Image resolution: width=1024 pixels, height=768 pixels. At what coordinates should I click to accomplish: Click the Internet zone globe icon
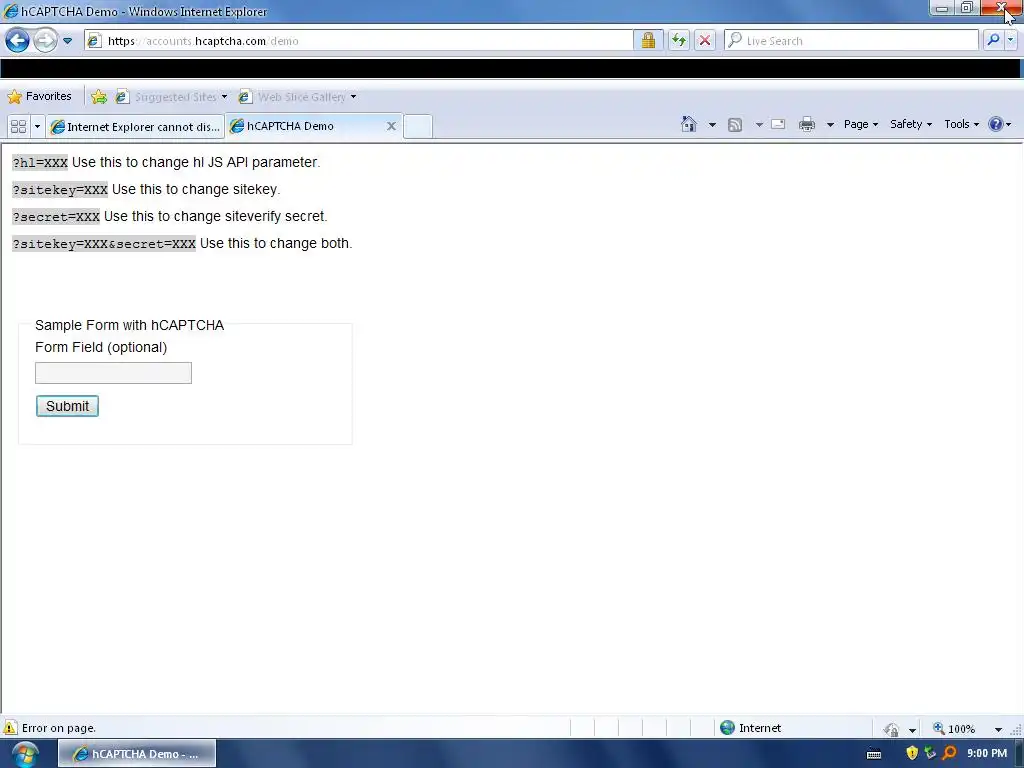pyautogui.click(x=727, y=728)
